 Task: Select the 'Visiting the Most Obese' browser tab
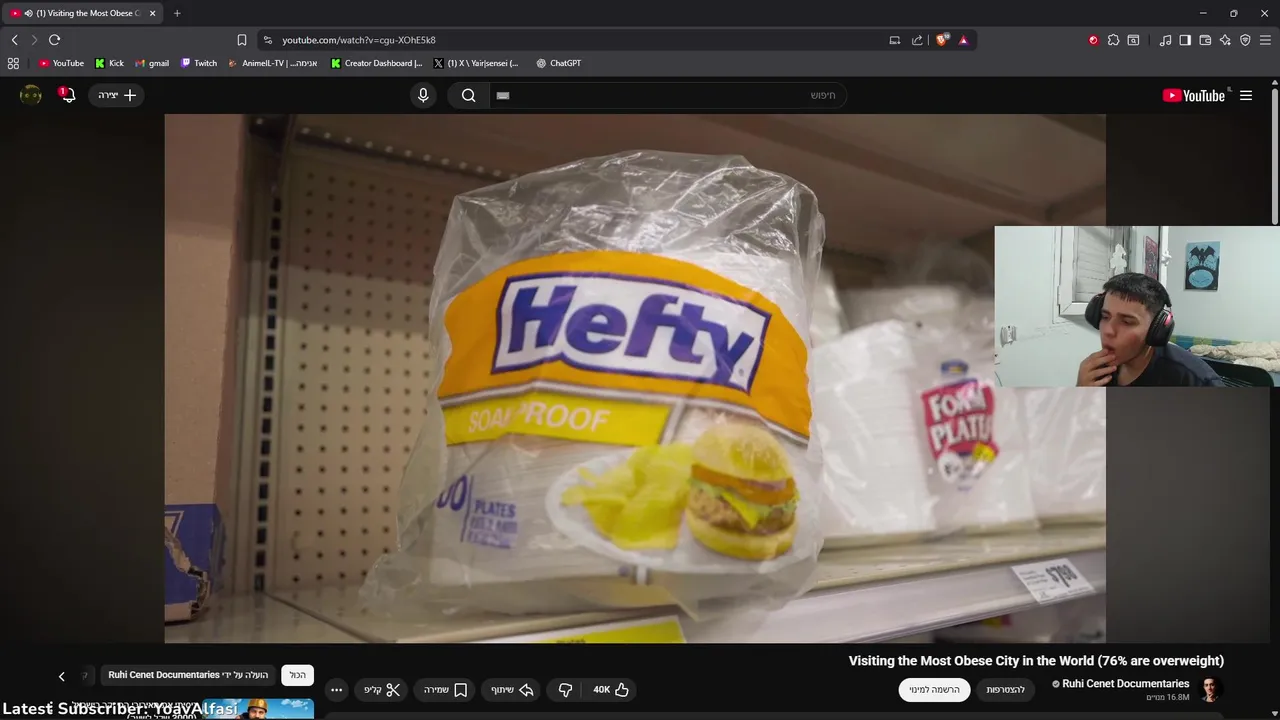tap(82, 13)
